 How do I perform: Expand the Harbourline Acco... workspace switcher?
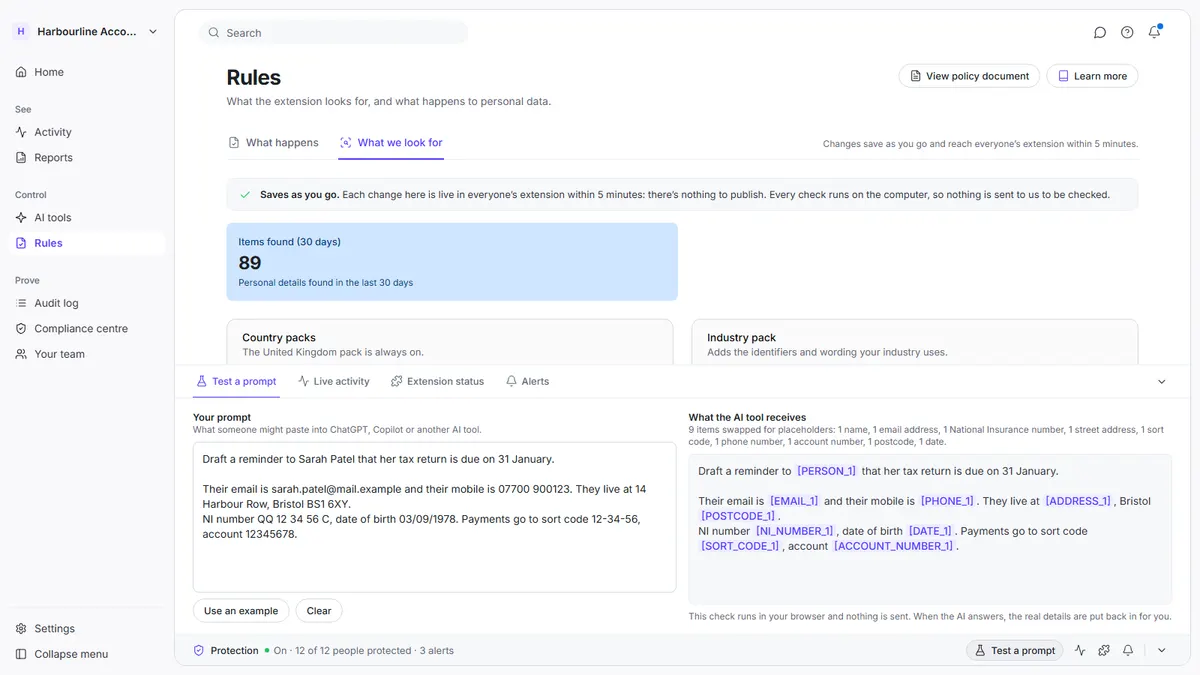tap(87, 32)
